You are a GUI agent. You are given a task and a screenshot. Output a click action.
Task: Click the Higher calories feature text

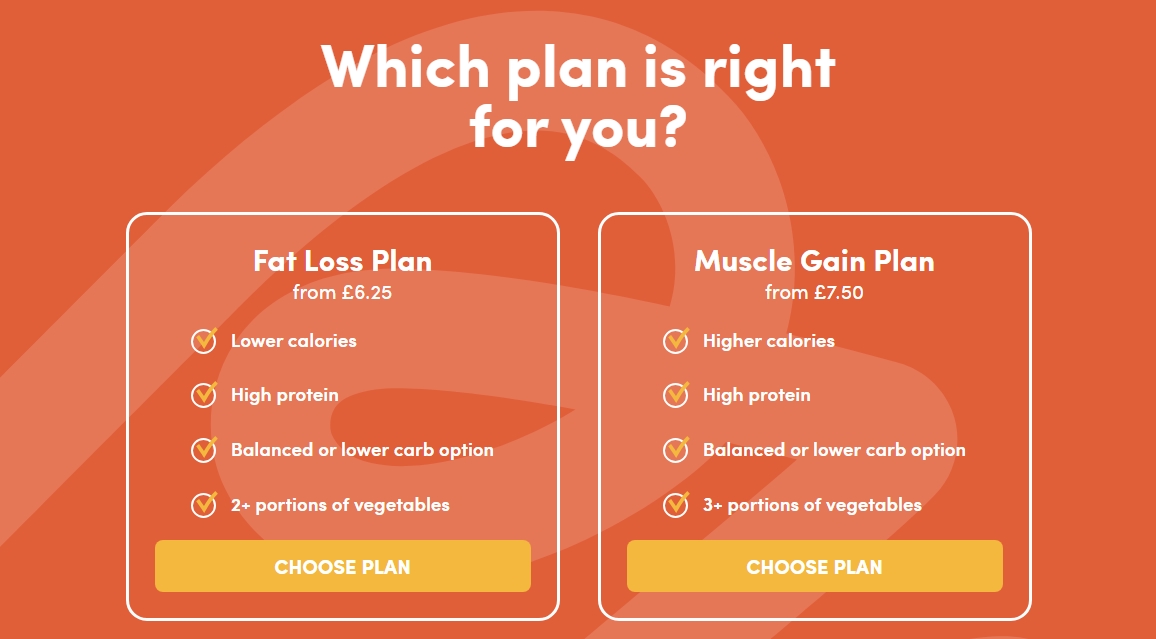pyautogui.click(x=769, y=341)
